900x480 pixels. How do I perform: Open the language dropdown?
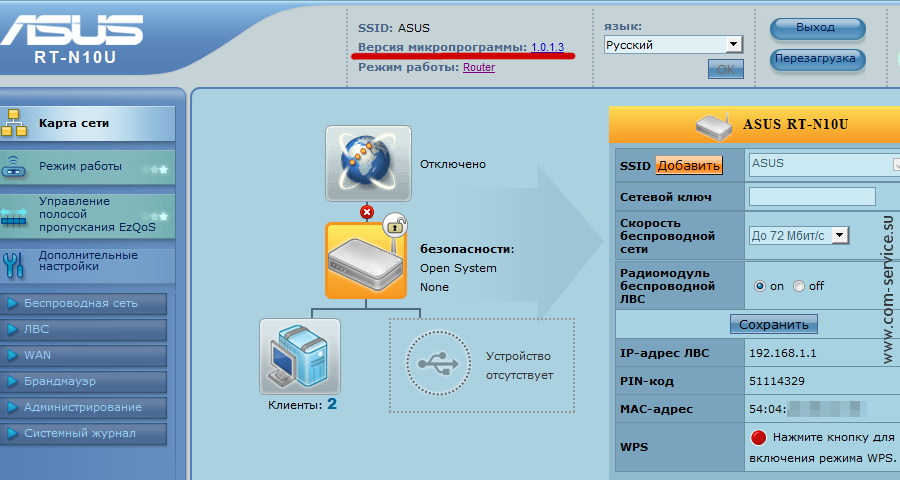[x=673, y=45]
